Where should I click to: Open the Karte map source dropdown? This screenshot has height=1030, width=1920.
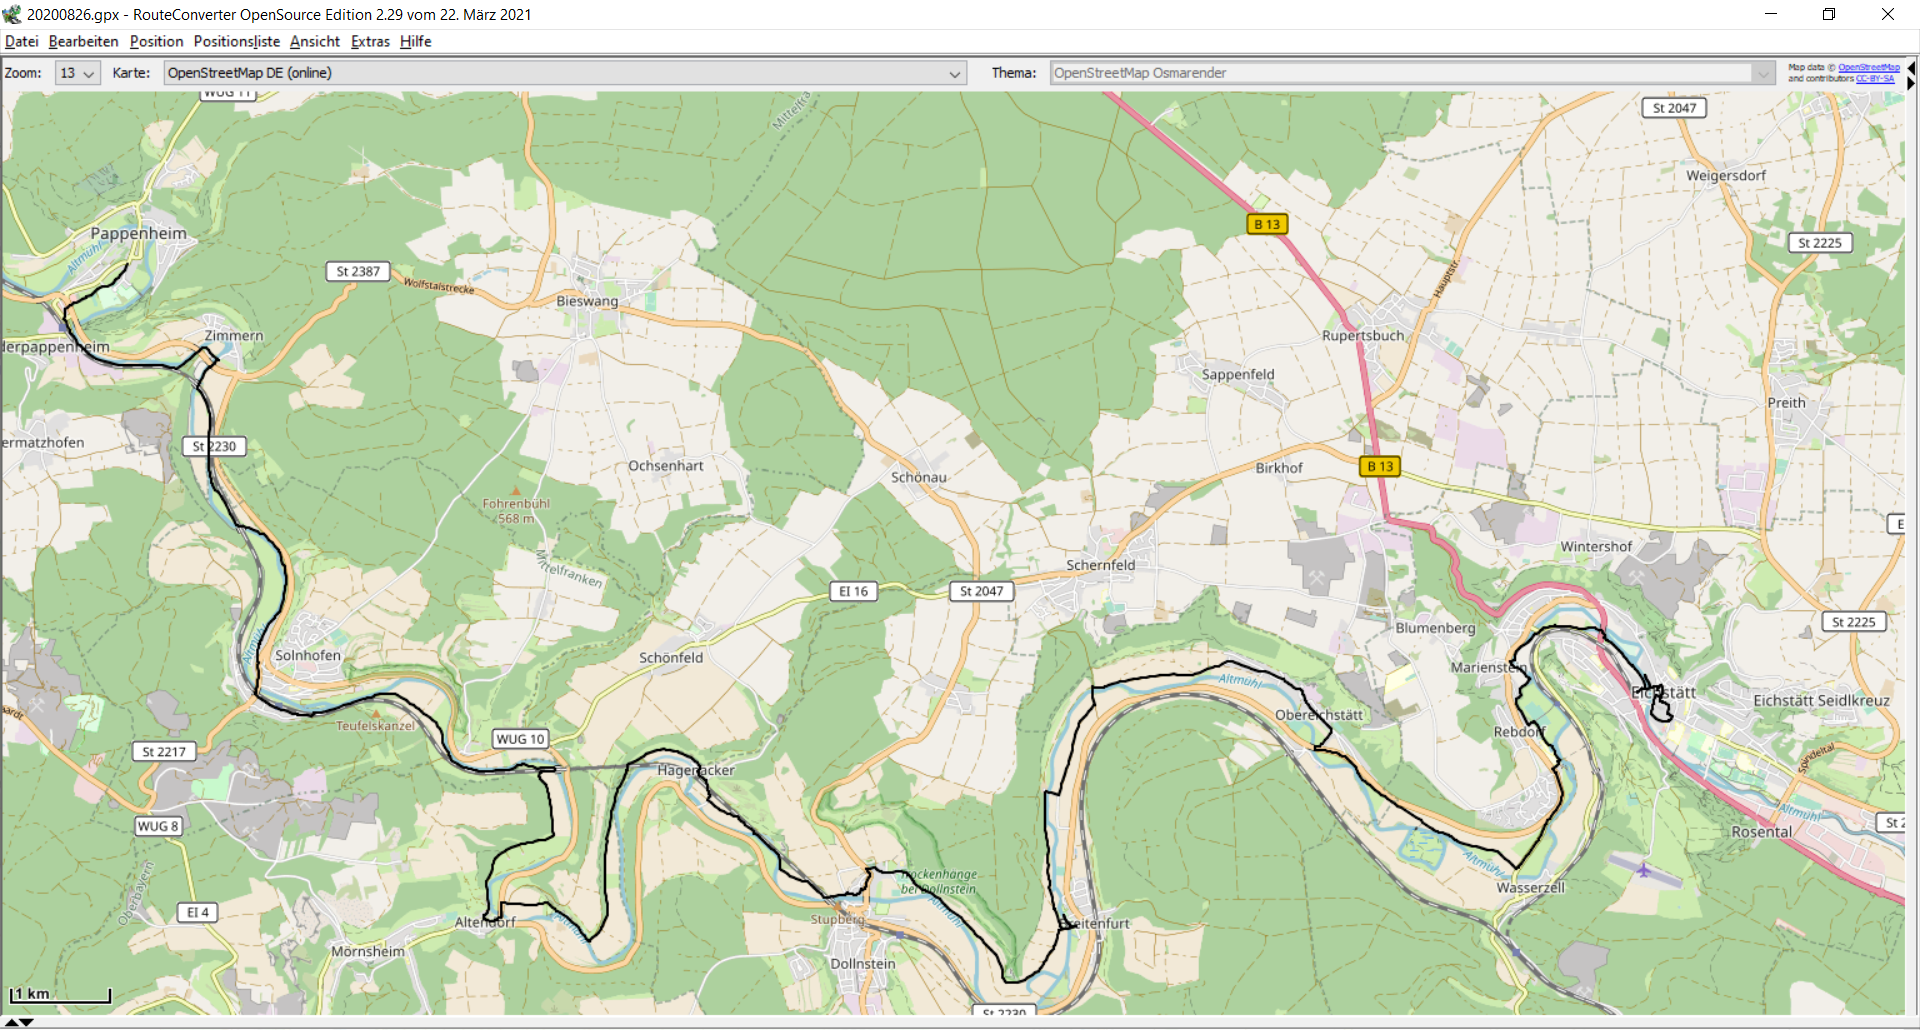tap(565, 73)
